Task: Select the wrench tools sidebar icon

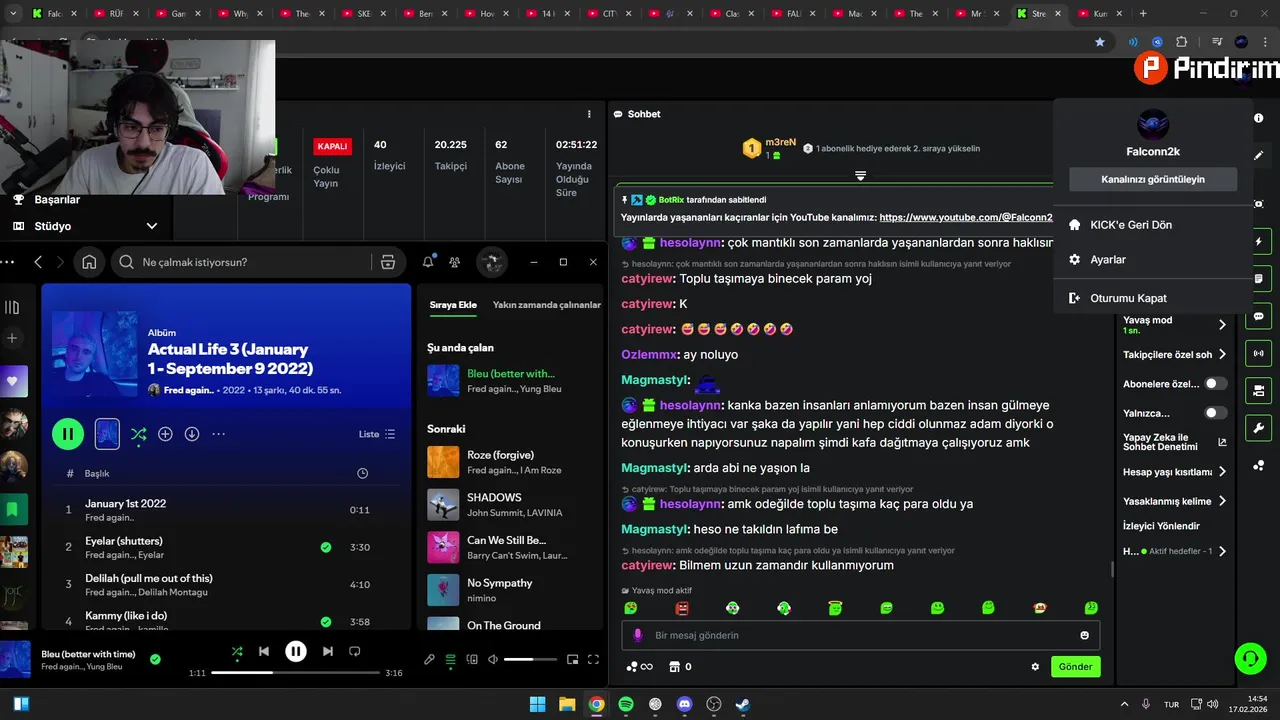Action: 1258,428
